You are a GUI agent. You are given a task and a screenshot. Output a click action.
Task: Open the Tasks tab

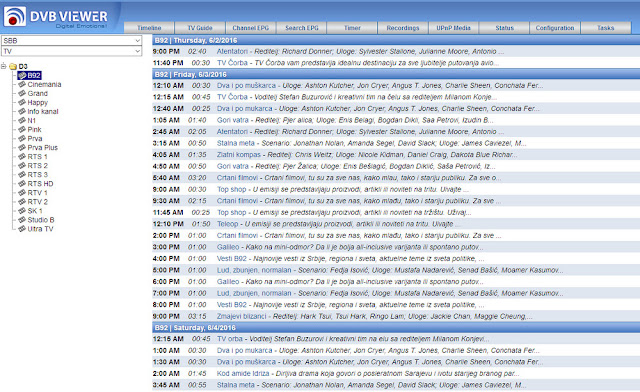605,28
